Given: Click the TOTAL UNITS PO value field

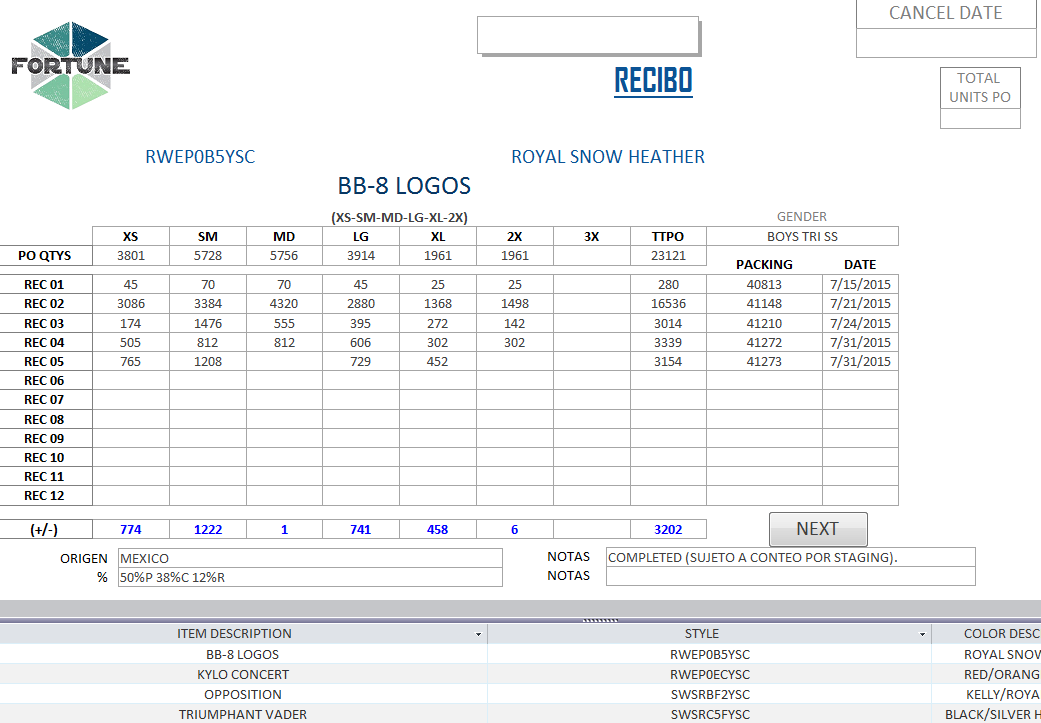Looking at the screenshot, I should [x=980, y=119].
